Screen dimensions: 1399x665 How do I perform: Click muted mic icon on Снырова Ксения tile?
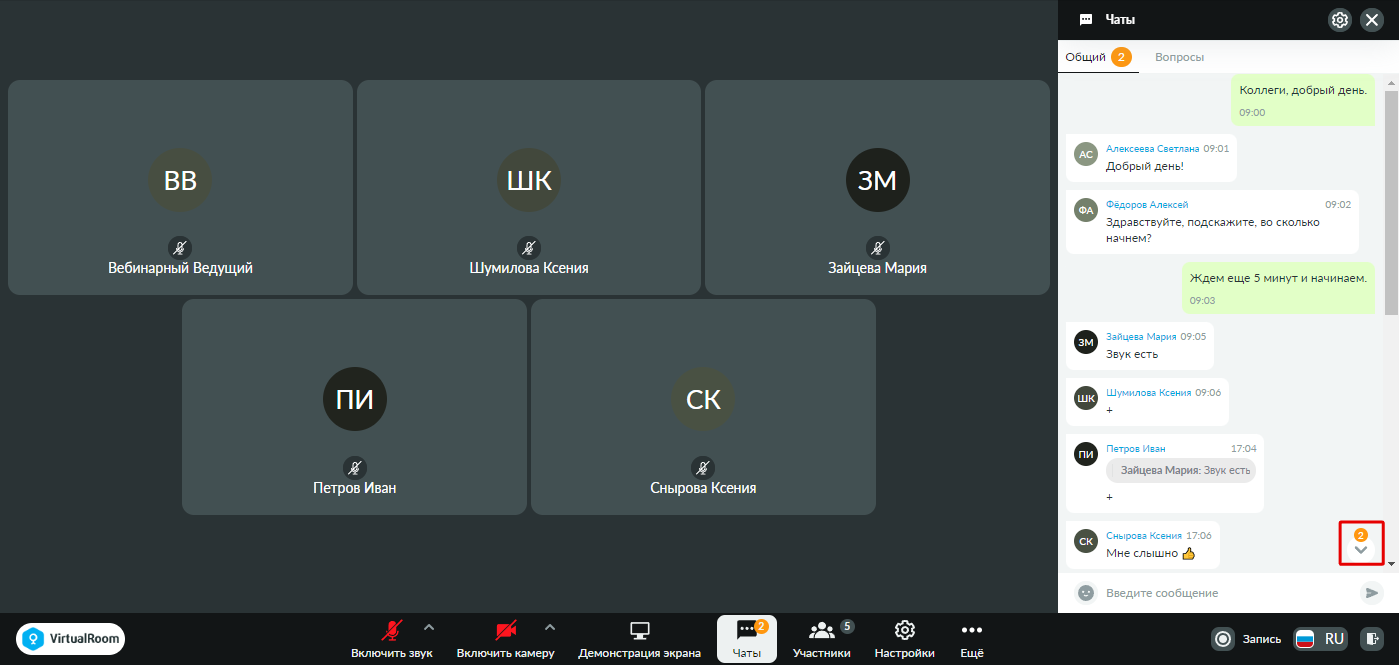pos(703,467)
